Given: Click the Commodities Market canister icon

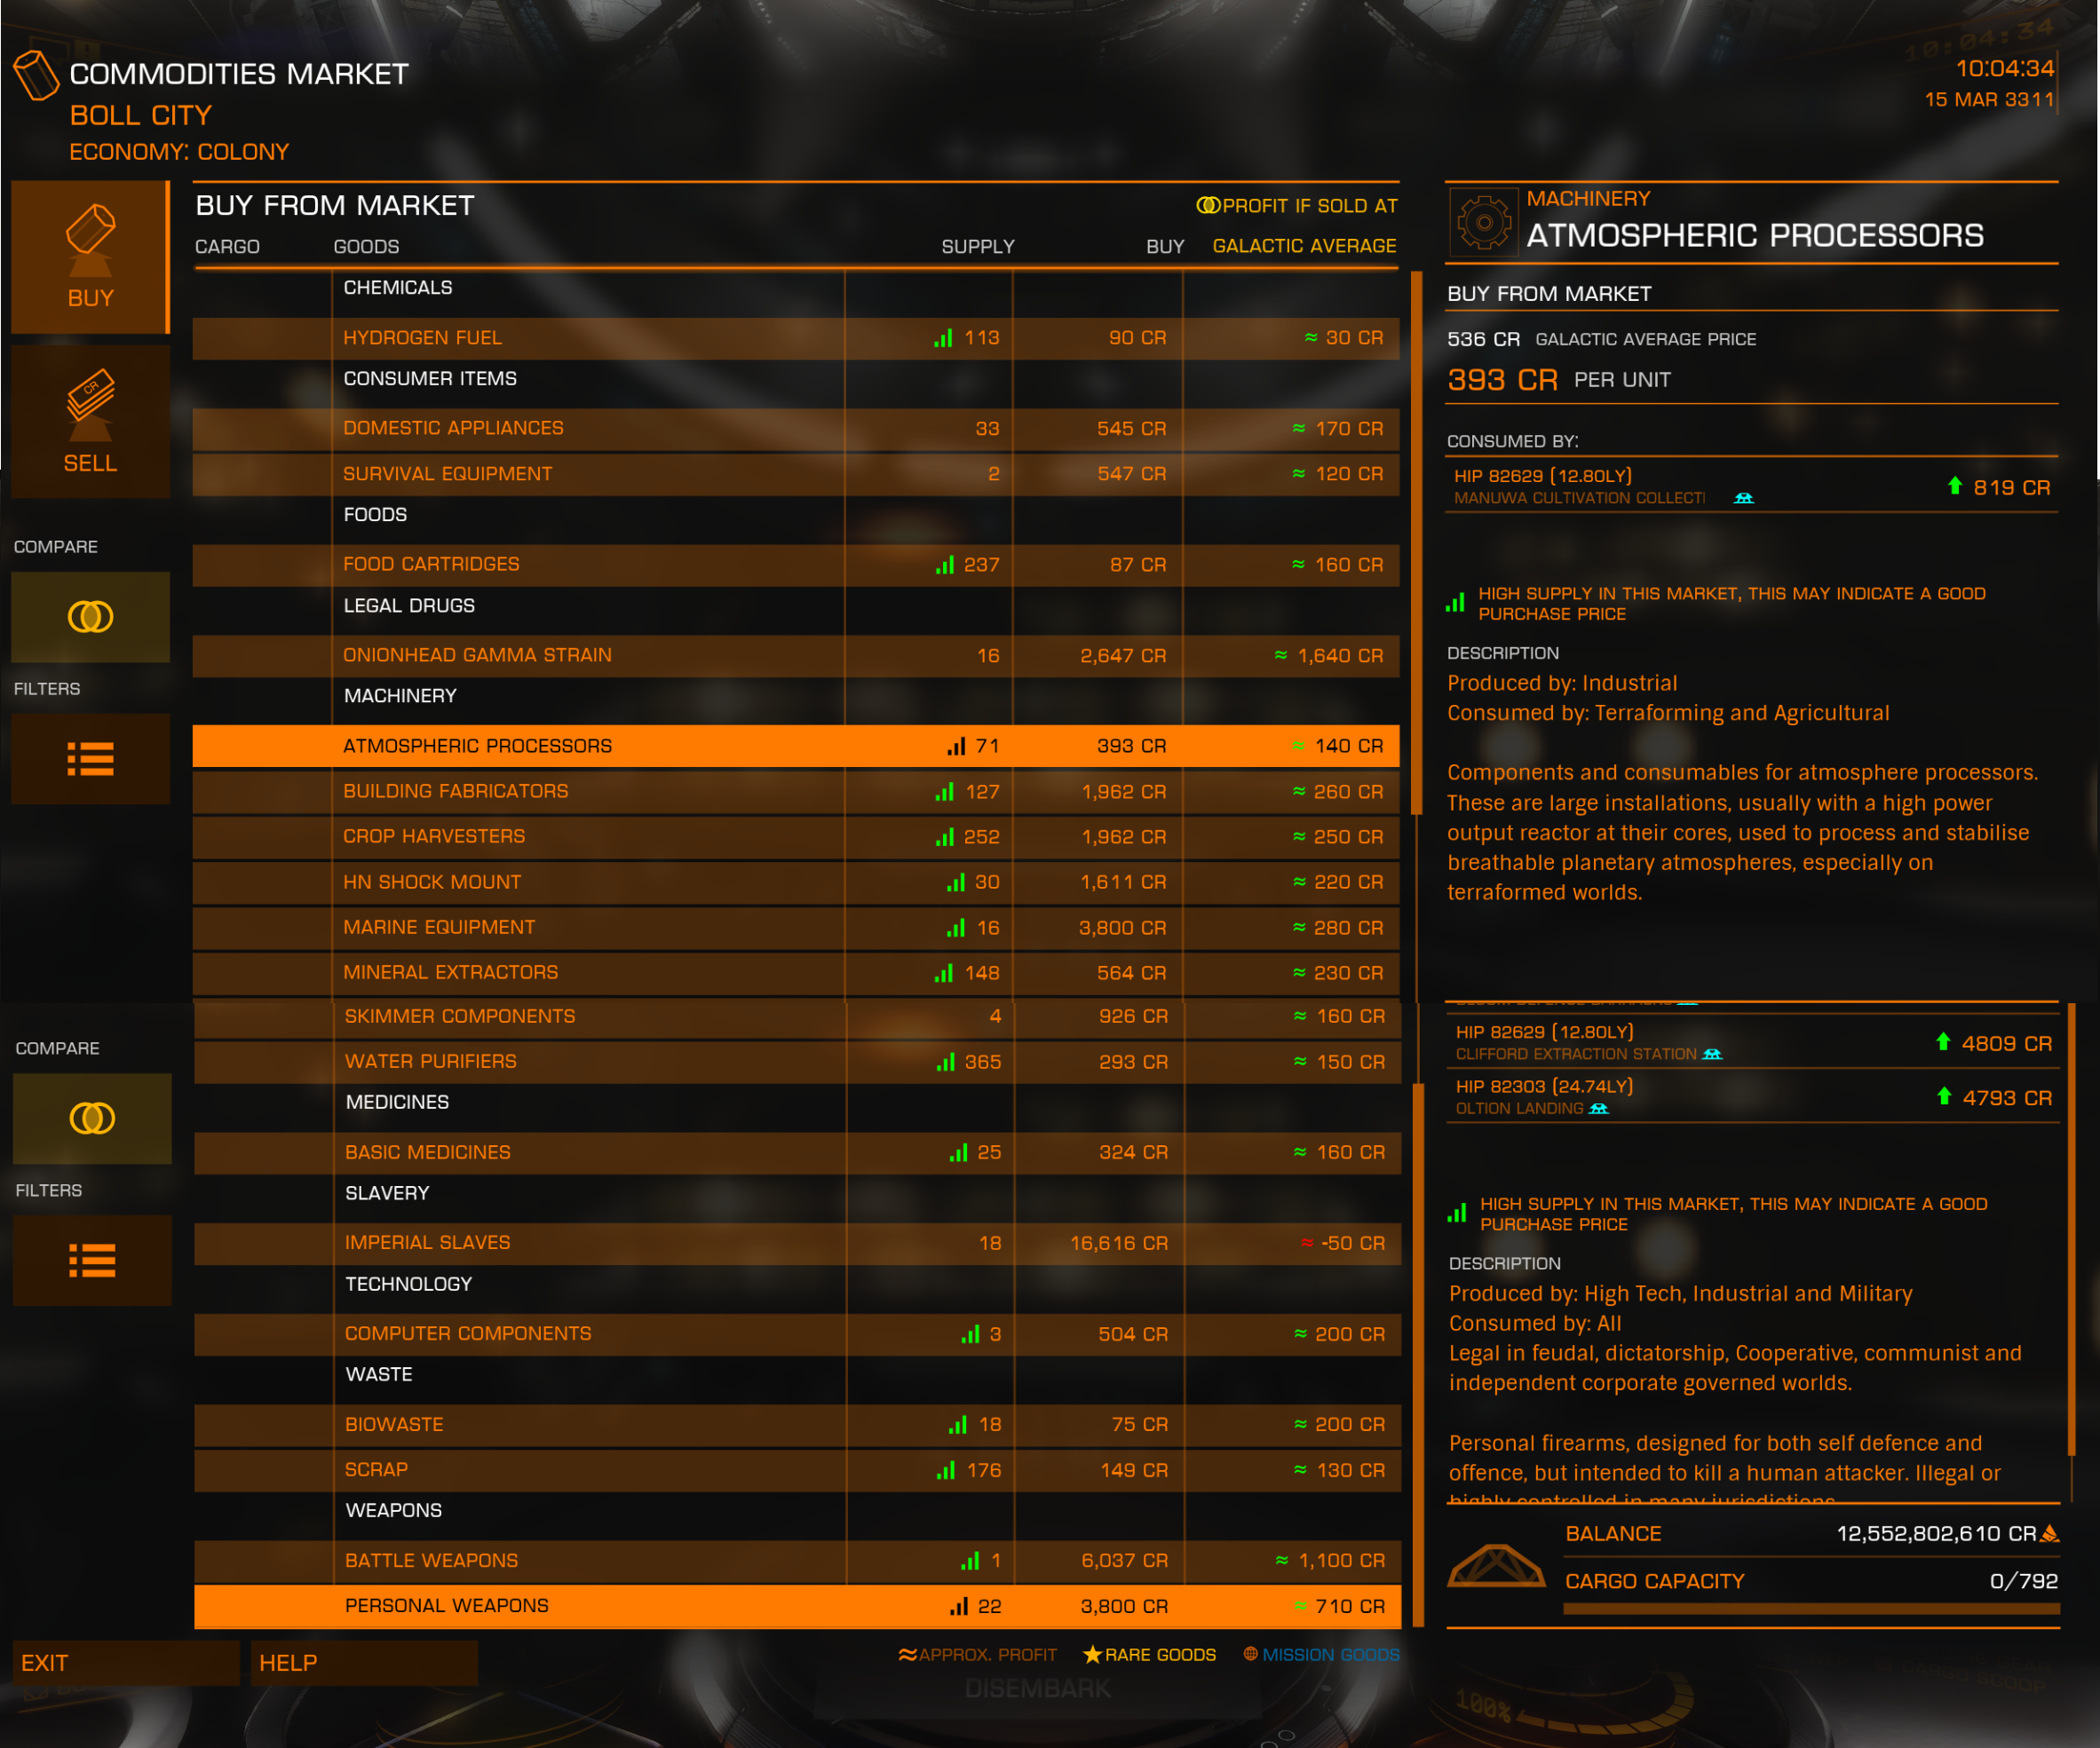Looking at the screenshot, I should coord(36,75).
